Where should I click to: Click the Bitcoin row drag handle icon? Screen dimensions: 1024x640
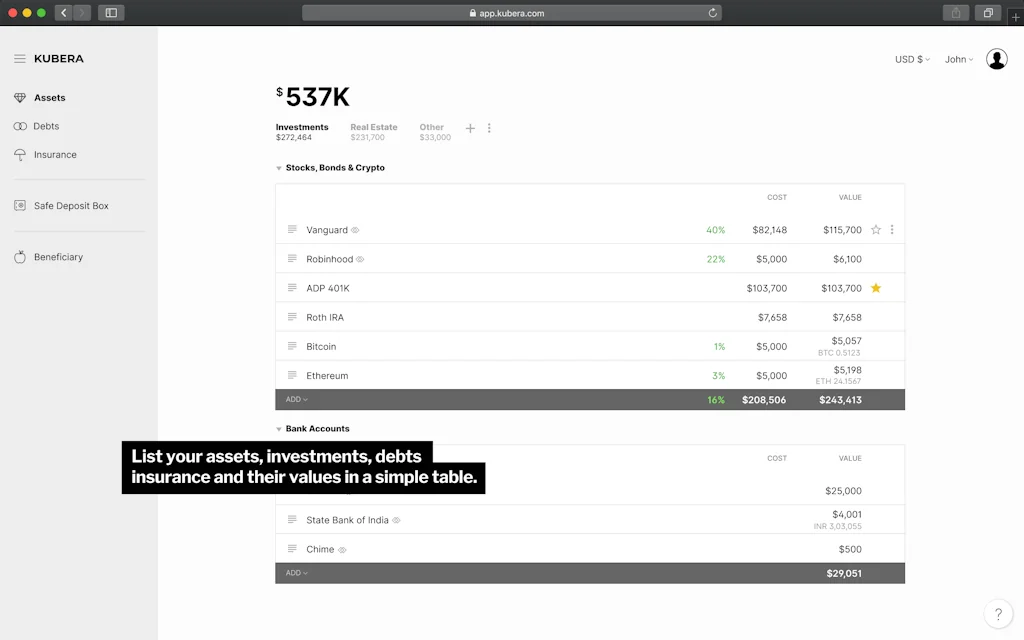(292, 346)
